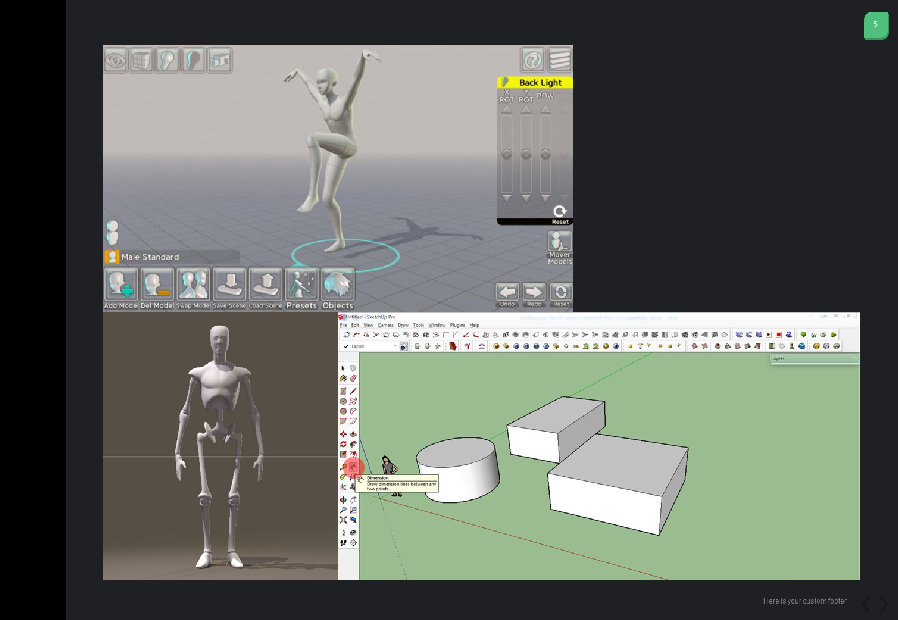This screenshot has width=898, height=620.
Task: Click the Undo arrow button
Action: pyautogui.click(x=507, y=294)
